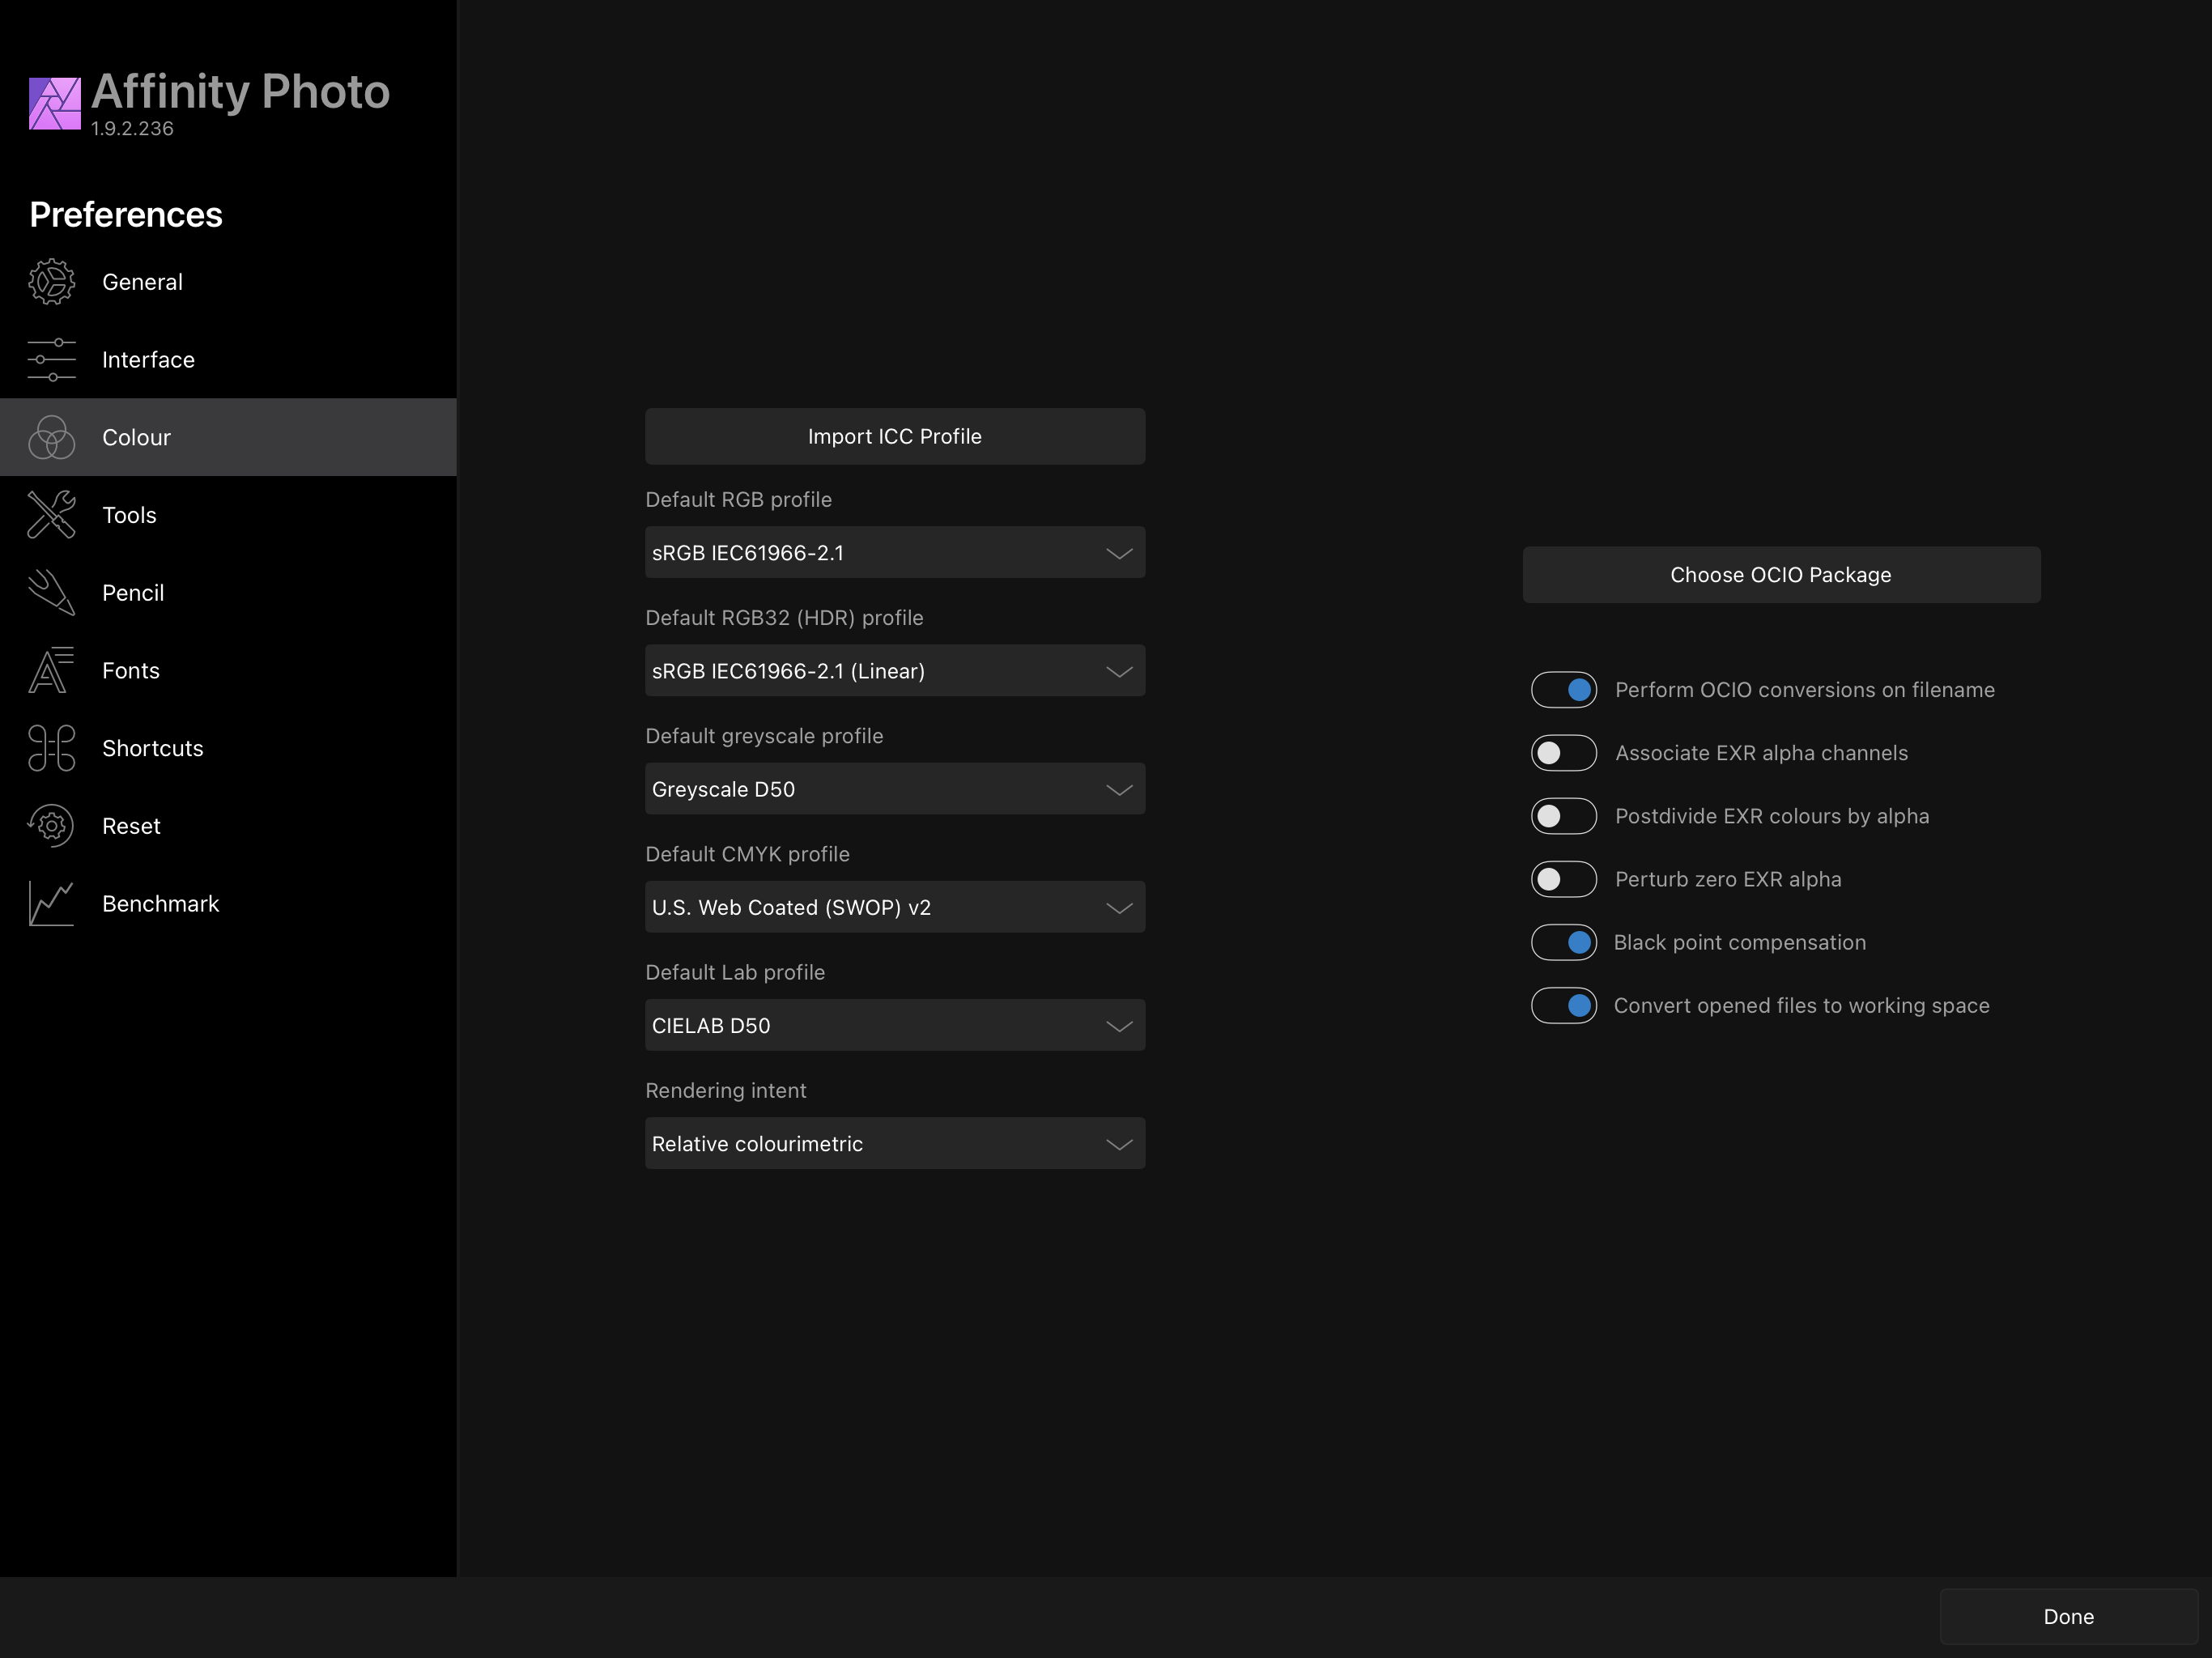Image resolution: width=2212 pixels, height=1658 pixels.
Task: Click the Rendering intent label
Action: coord(725,1090)
